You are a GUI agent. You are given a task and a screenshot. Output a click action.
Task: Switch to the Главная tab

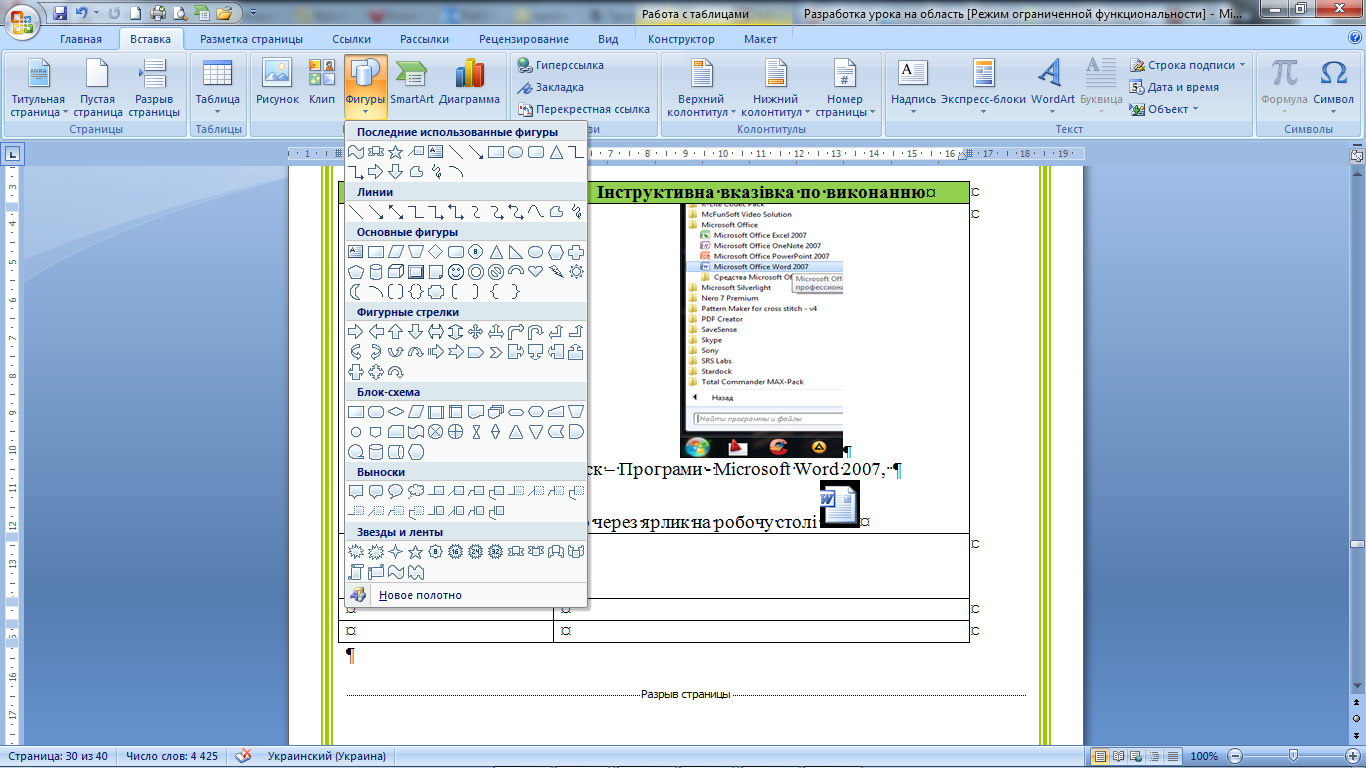(81, 39)
